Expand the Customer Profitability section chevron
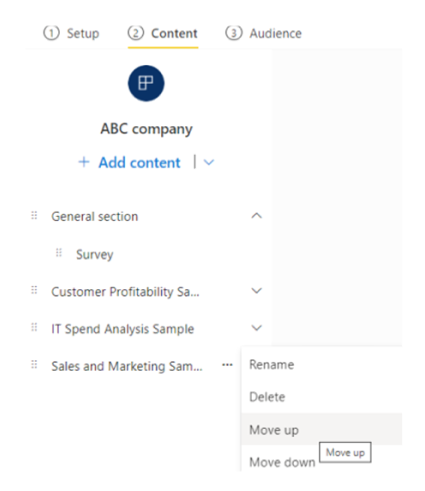The height and width of the screenshot is (491, 425). (256, 291)
